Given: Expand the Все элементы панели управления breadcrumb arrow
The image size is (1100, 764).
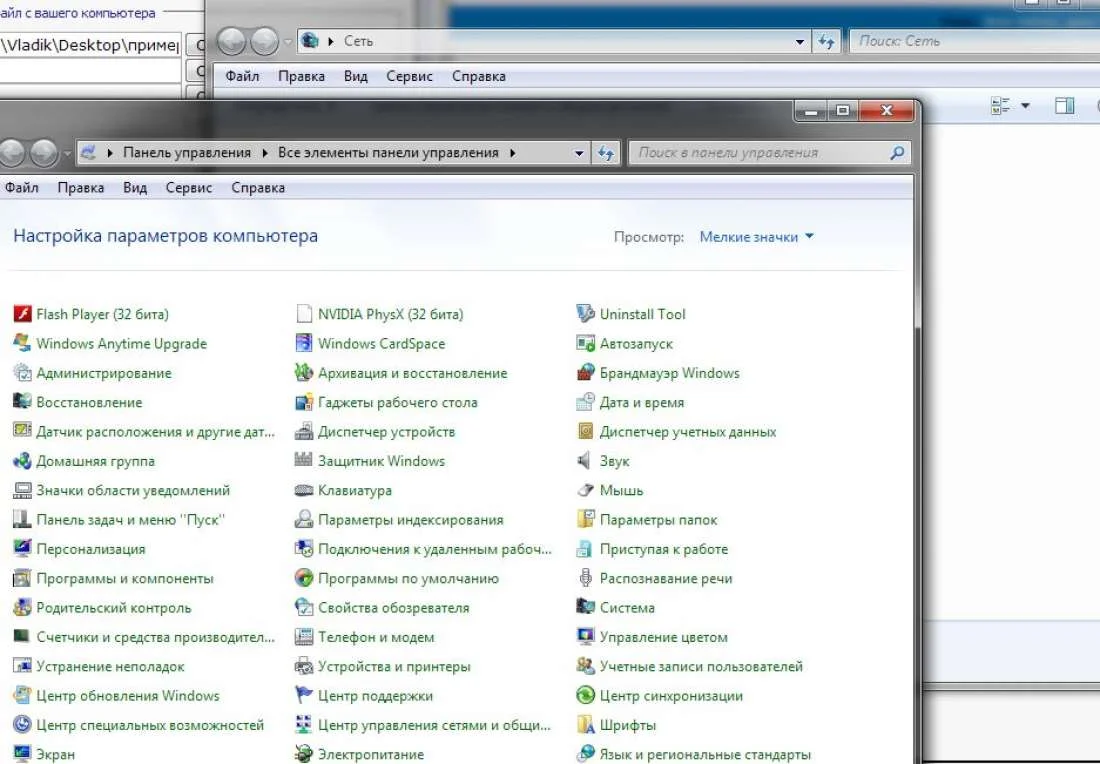Looking at the screenshot, I should click(513, 153).
